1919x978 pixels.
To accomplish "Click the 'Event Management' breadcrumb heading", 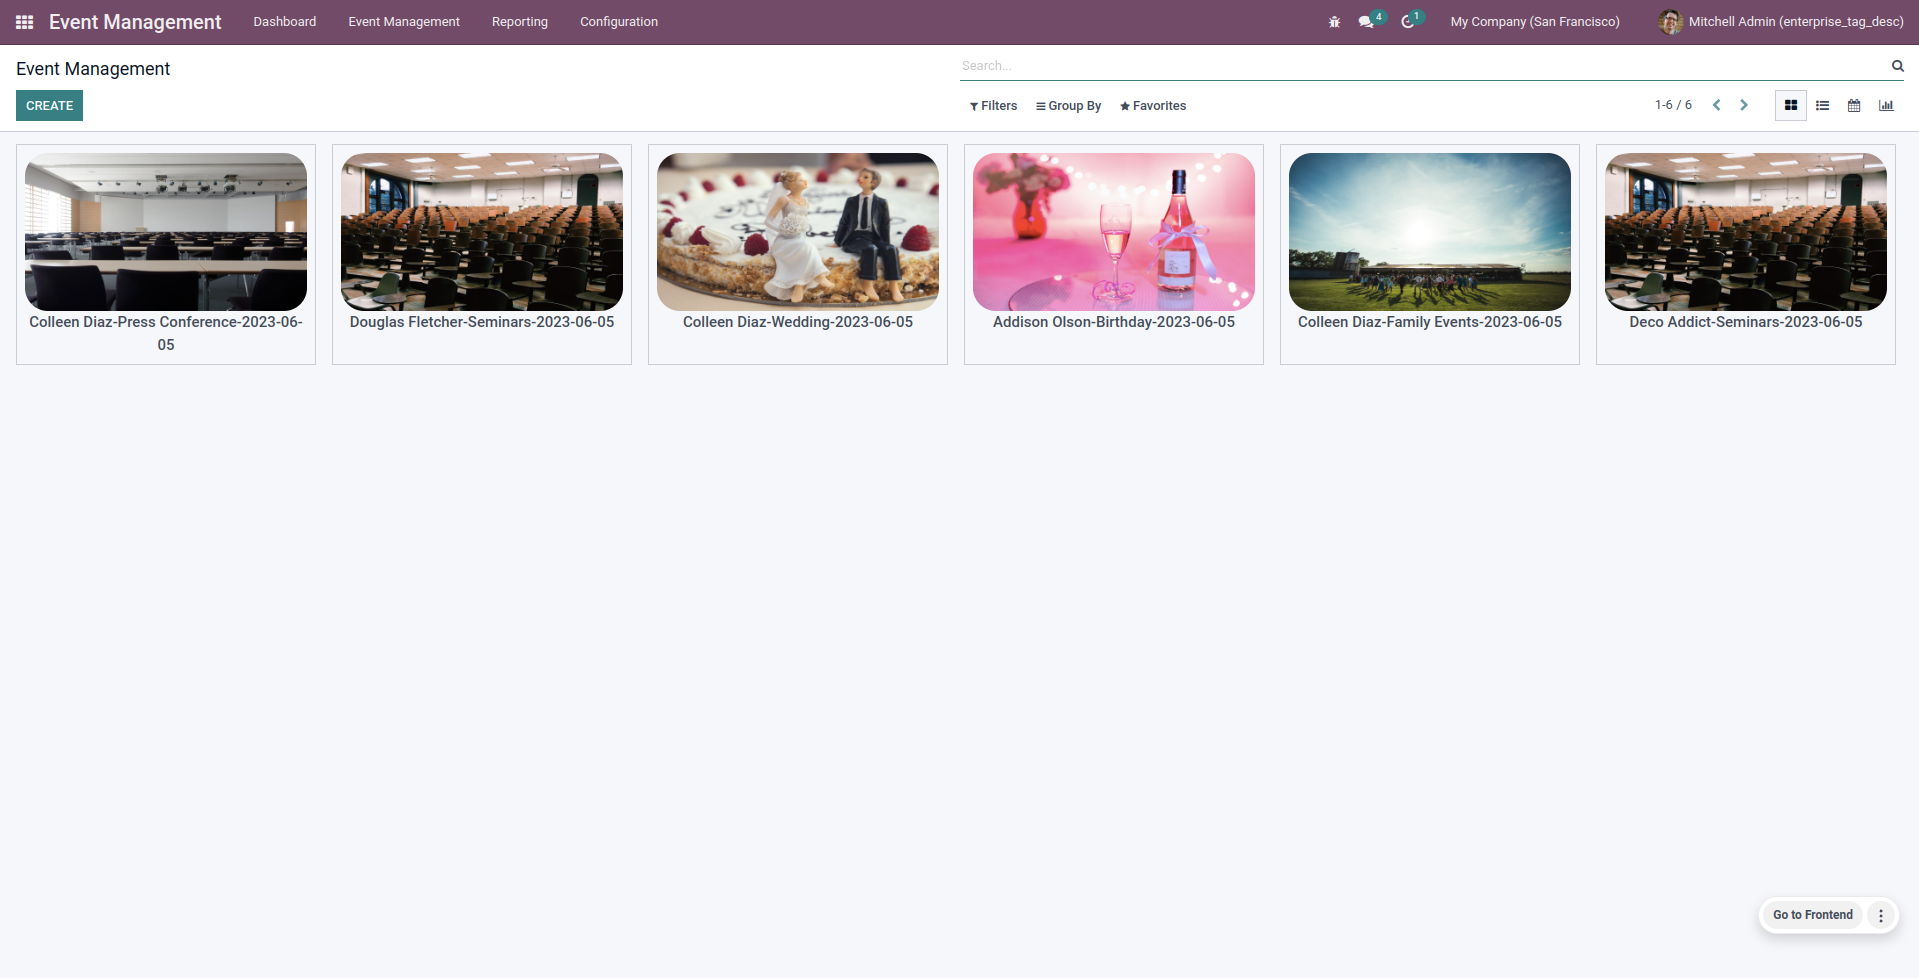I will pyautogui.click(x=93, y=69).
